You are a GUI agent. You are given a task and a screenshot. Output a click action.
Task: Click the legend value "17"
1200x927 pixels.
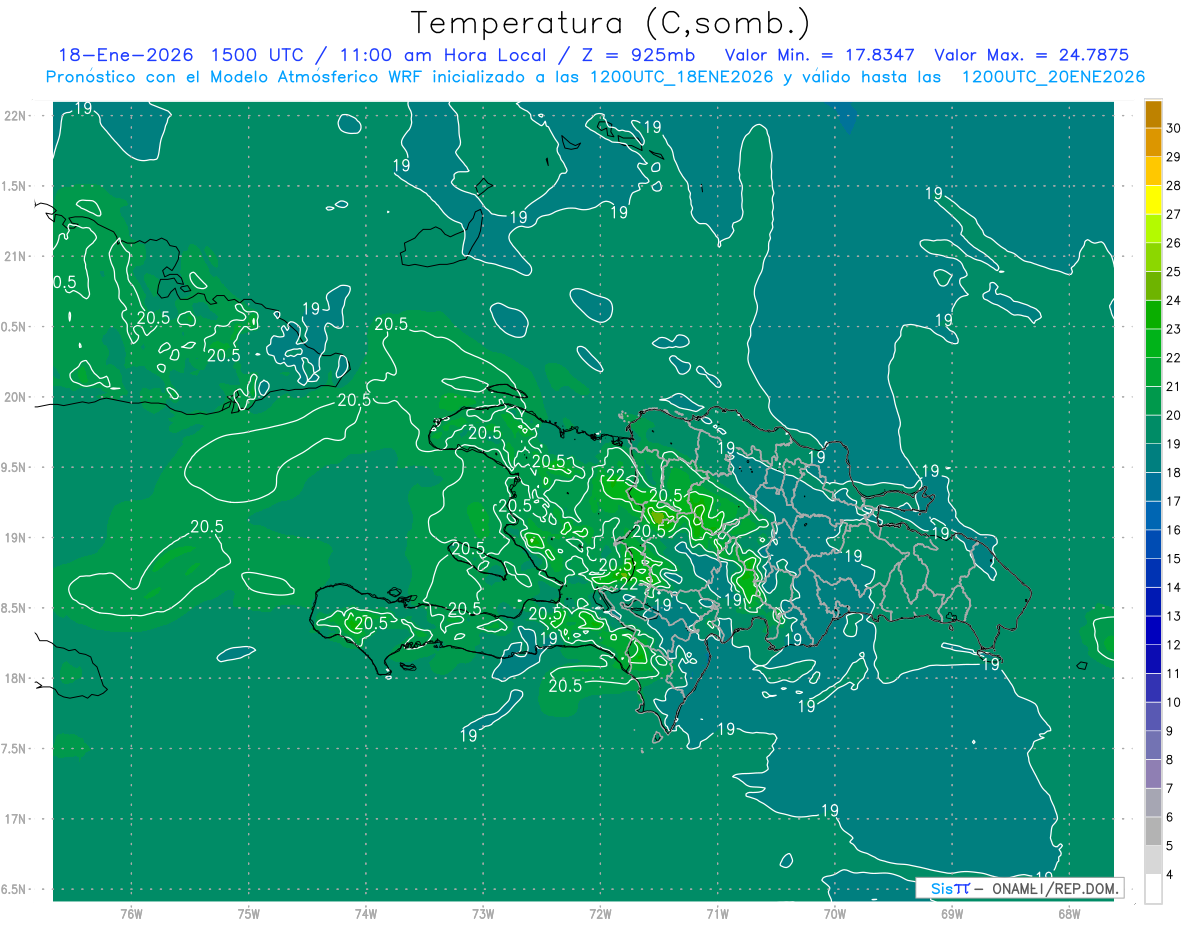click(1175, 501)
